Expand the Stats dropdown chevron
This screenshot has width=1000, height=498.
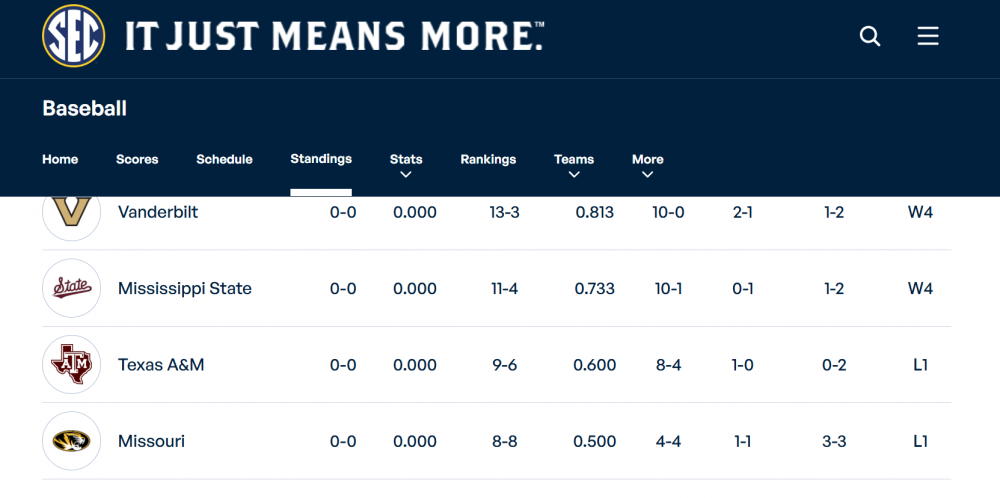point(406,175)
